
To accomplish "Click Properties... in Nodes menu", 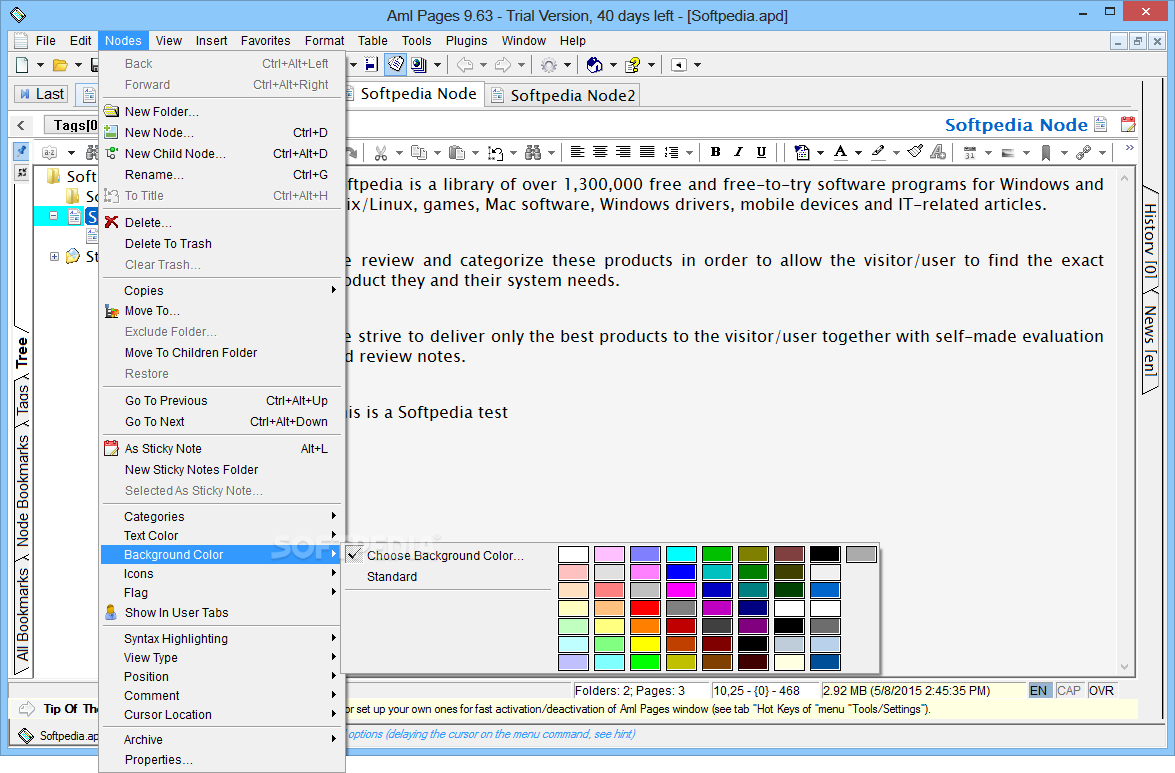I will (221, 760).
